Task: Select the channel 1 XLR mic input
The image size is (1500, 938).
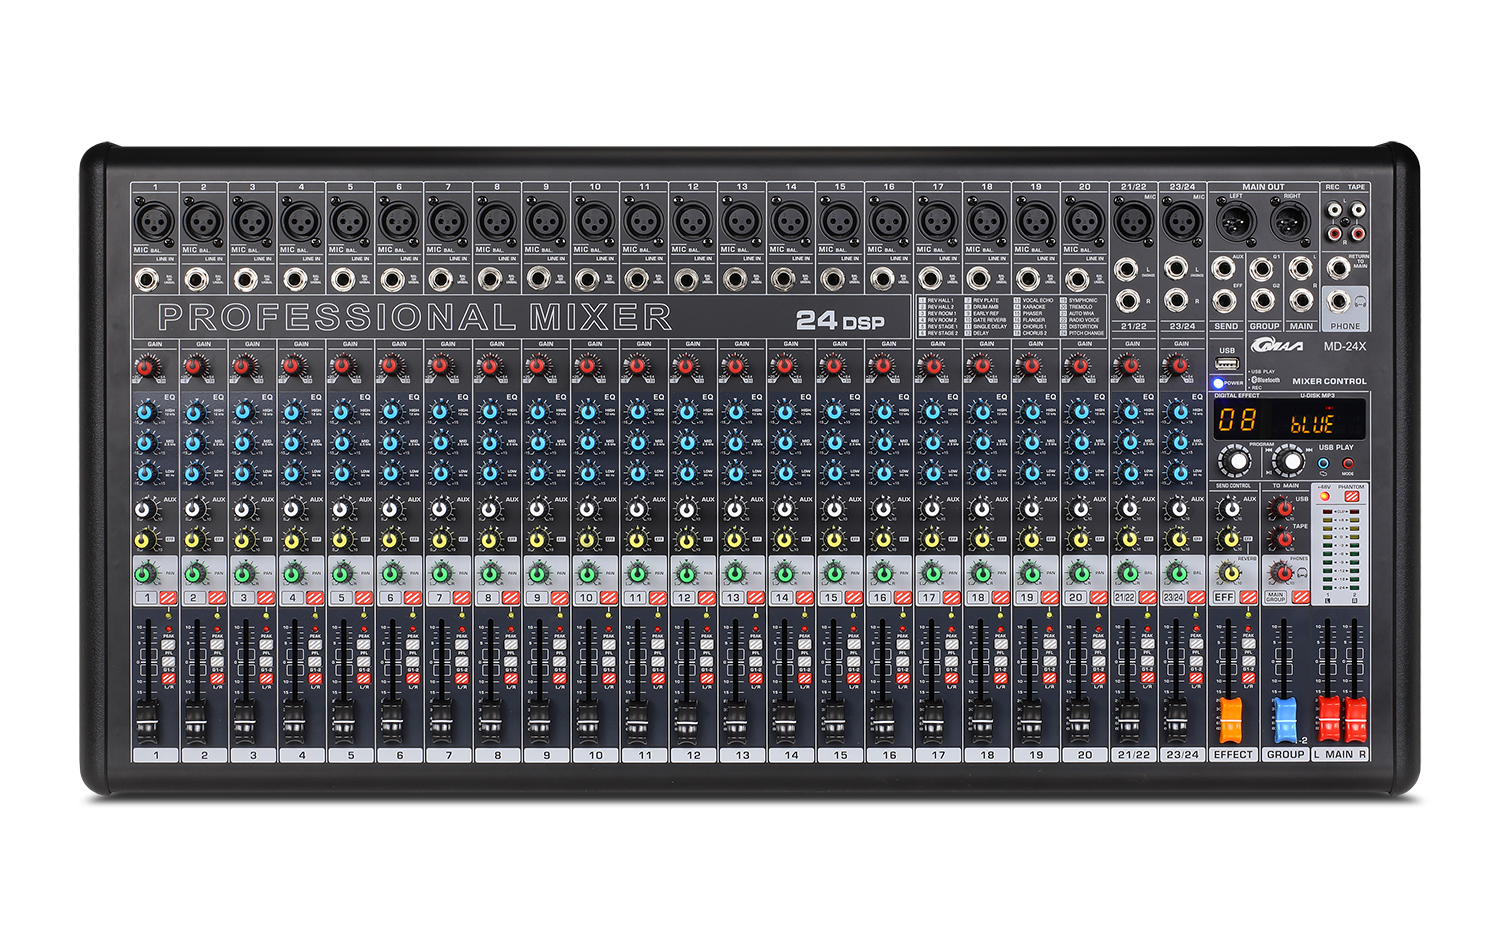Action: coord(154,219)
